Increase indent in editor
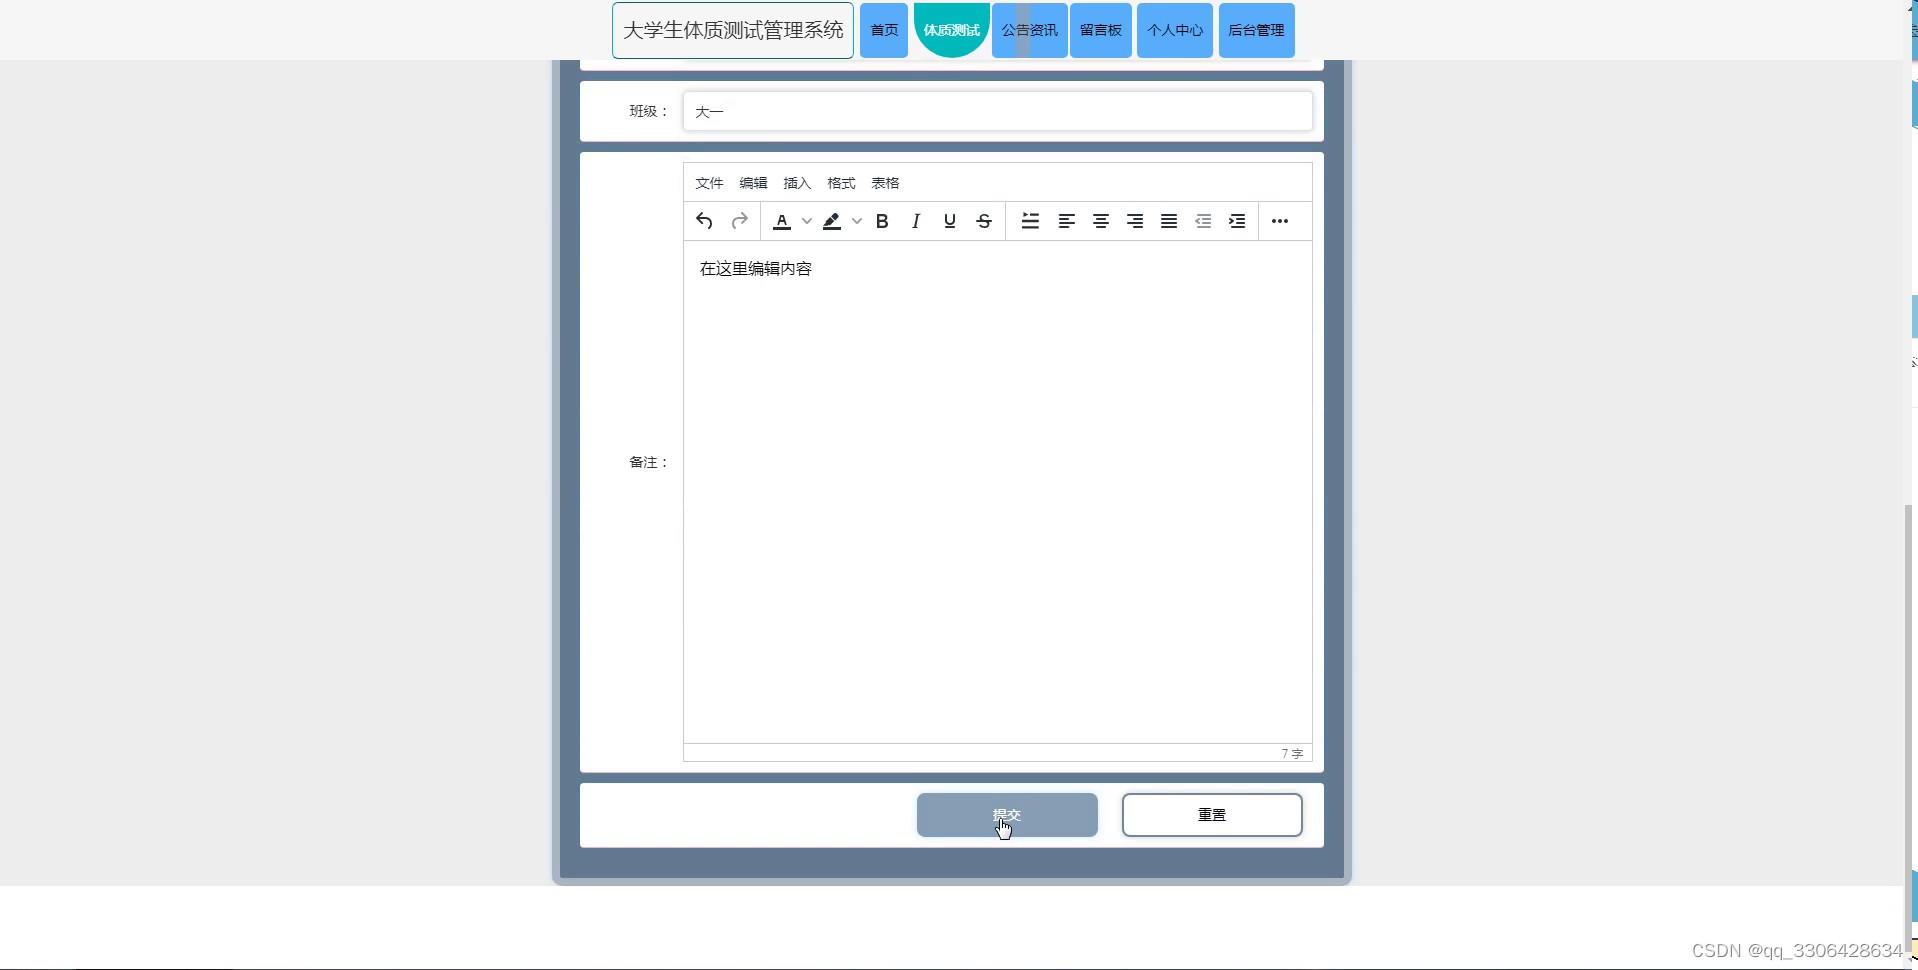The height and width of the screenshot is (970, 1918). pyautogui.click(x=1237, y=221)
